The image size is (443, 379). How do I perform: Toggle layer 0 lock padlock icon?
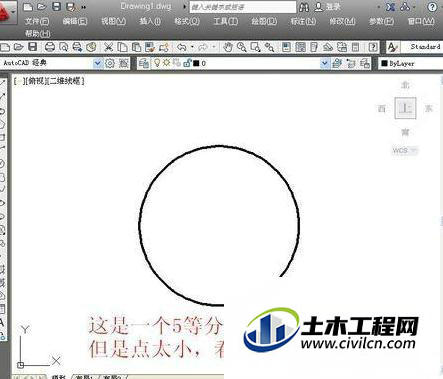(187, 63)
